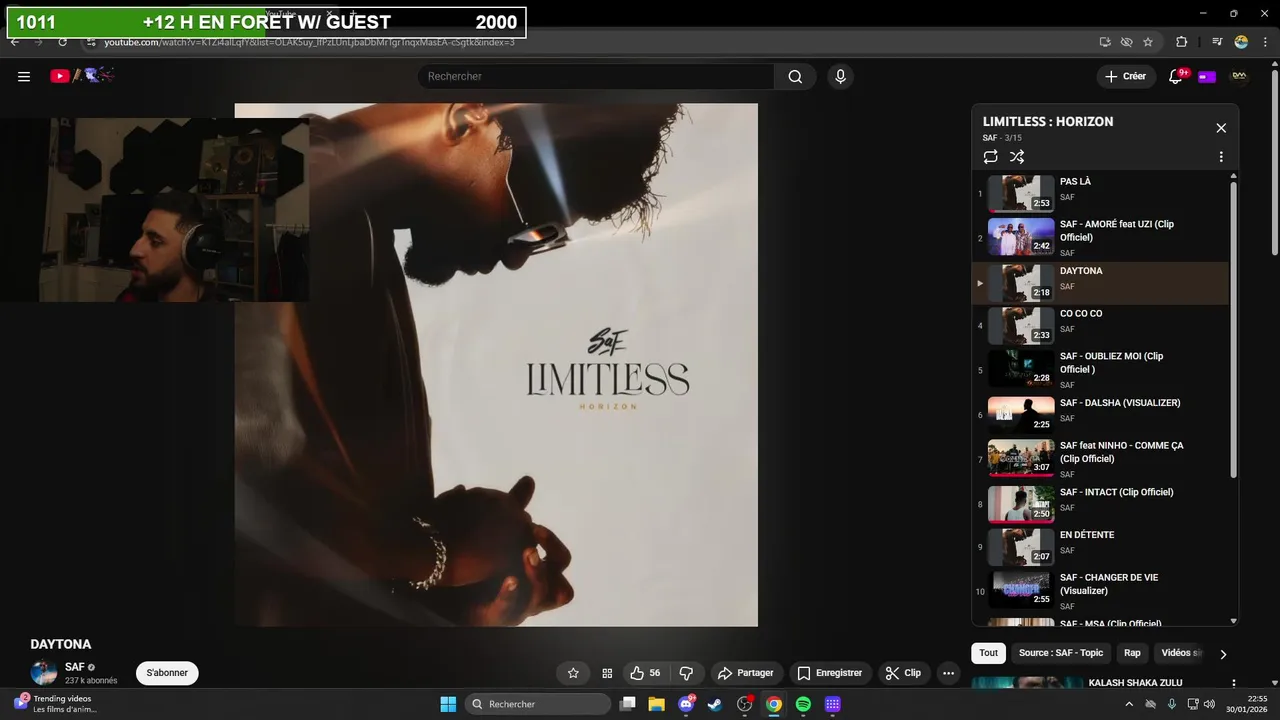The image size is (1280, 720).
Task: Go to the YouTube home logo
Action: point(83,76)
